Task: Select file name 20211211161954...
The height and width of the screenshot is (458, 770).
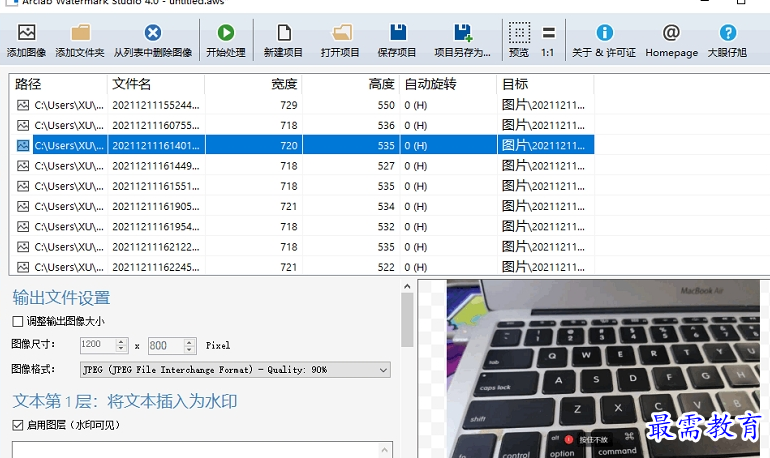Action: pyautogui.click(x=156, y=226)
